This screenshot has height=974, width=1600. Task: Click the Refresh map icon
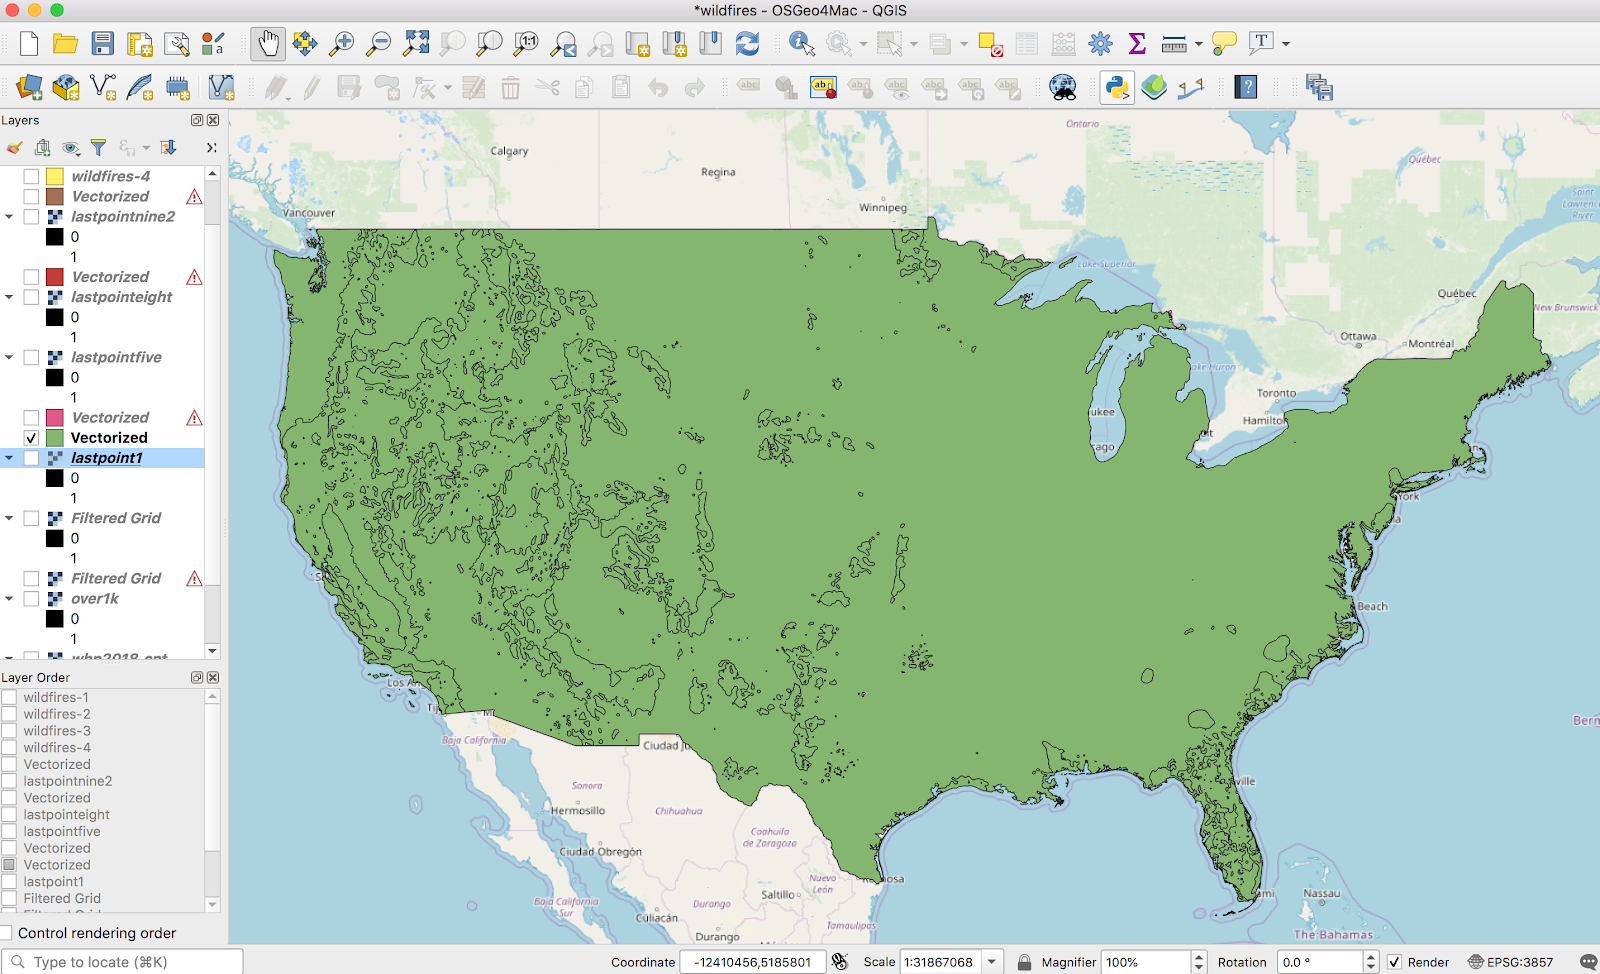coord(747,43)
